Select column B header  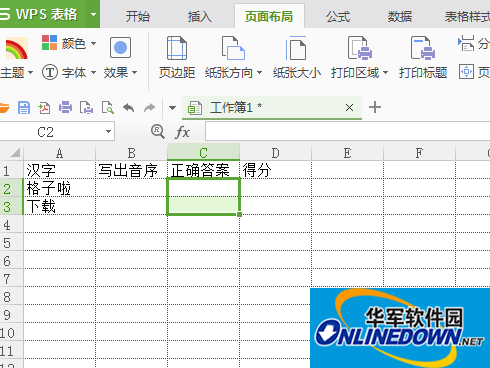tap(131, 153)
